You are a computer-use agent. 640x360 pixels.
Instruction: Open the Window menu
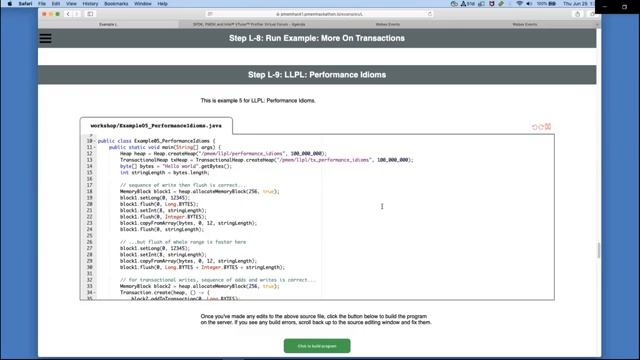pos(142,4)
